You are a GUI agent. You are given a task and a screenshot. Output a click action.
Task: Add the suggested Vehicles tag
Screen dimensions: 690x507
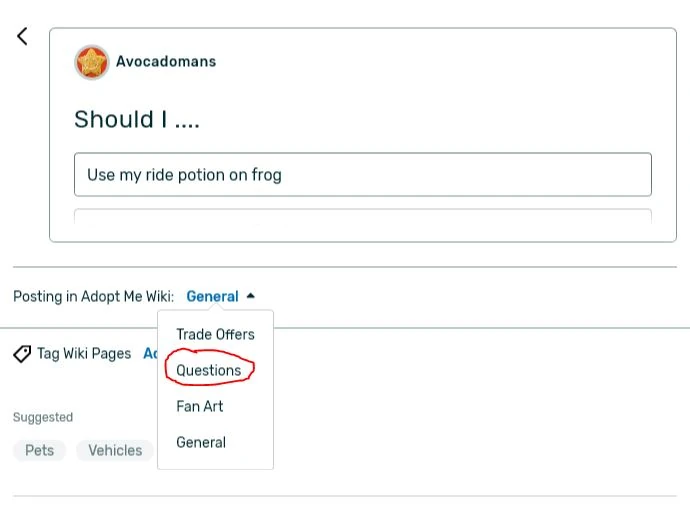(x=115, y=450)
